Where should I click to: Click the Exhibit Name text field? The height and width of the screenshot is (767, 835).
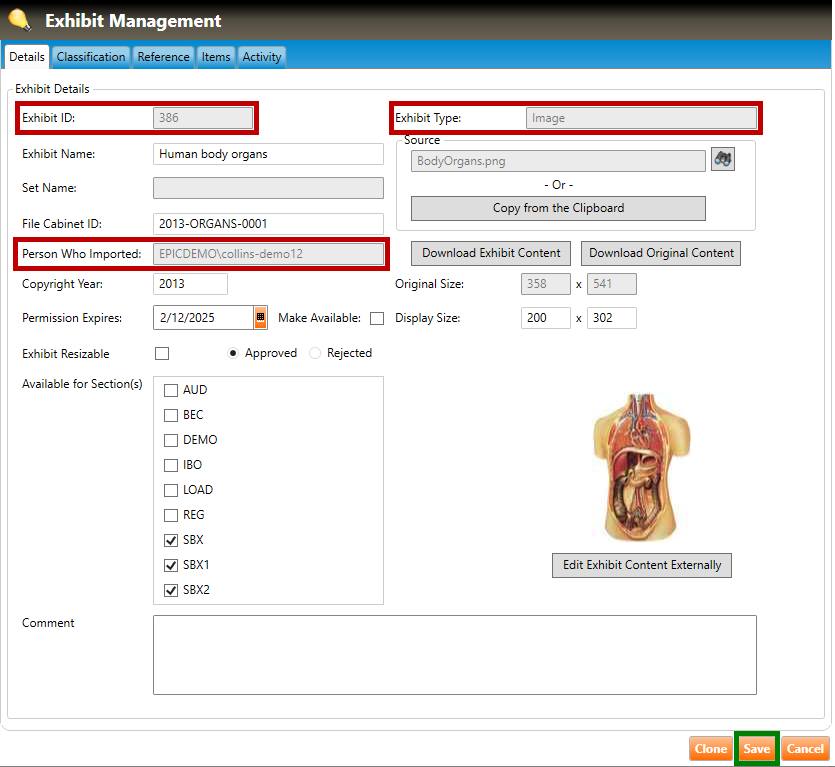click(x=268, y=154)
